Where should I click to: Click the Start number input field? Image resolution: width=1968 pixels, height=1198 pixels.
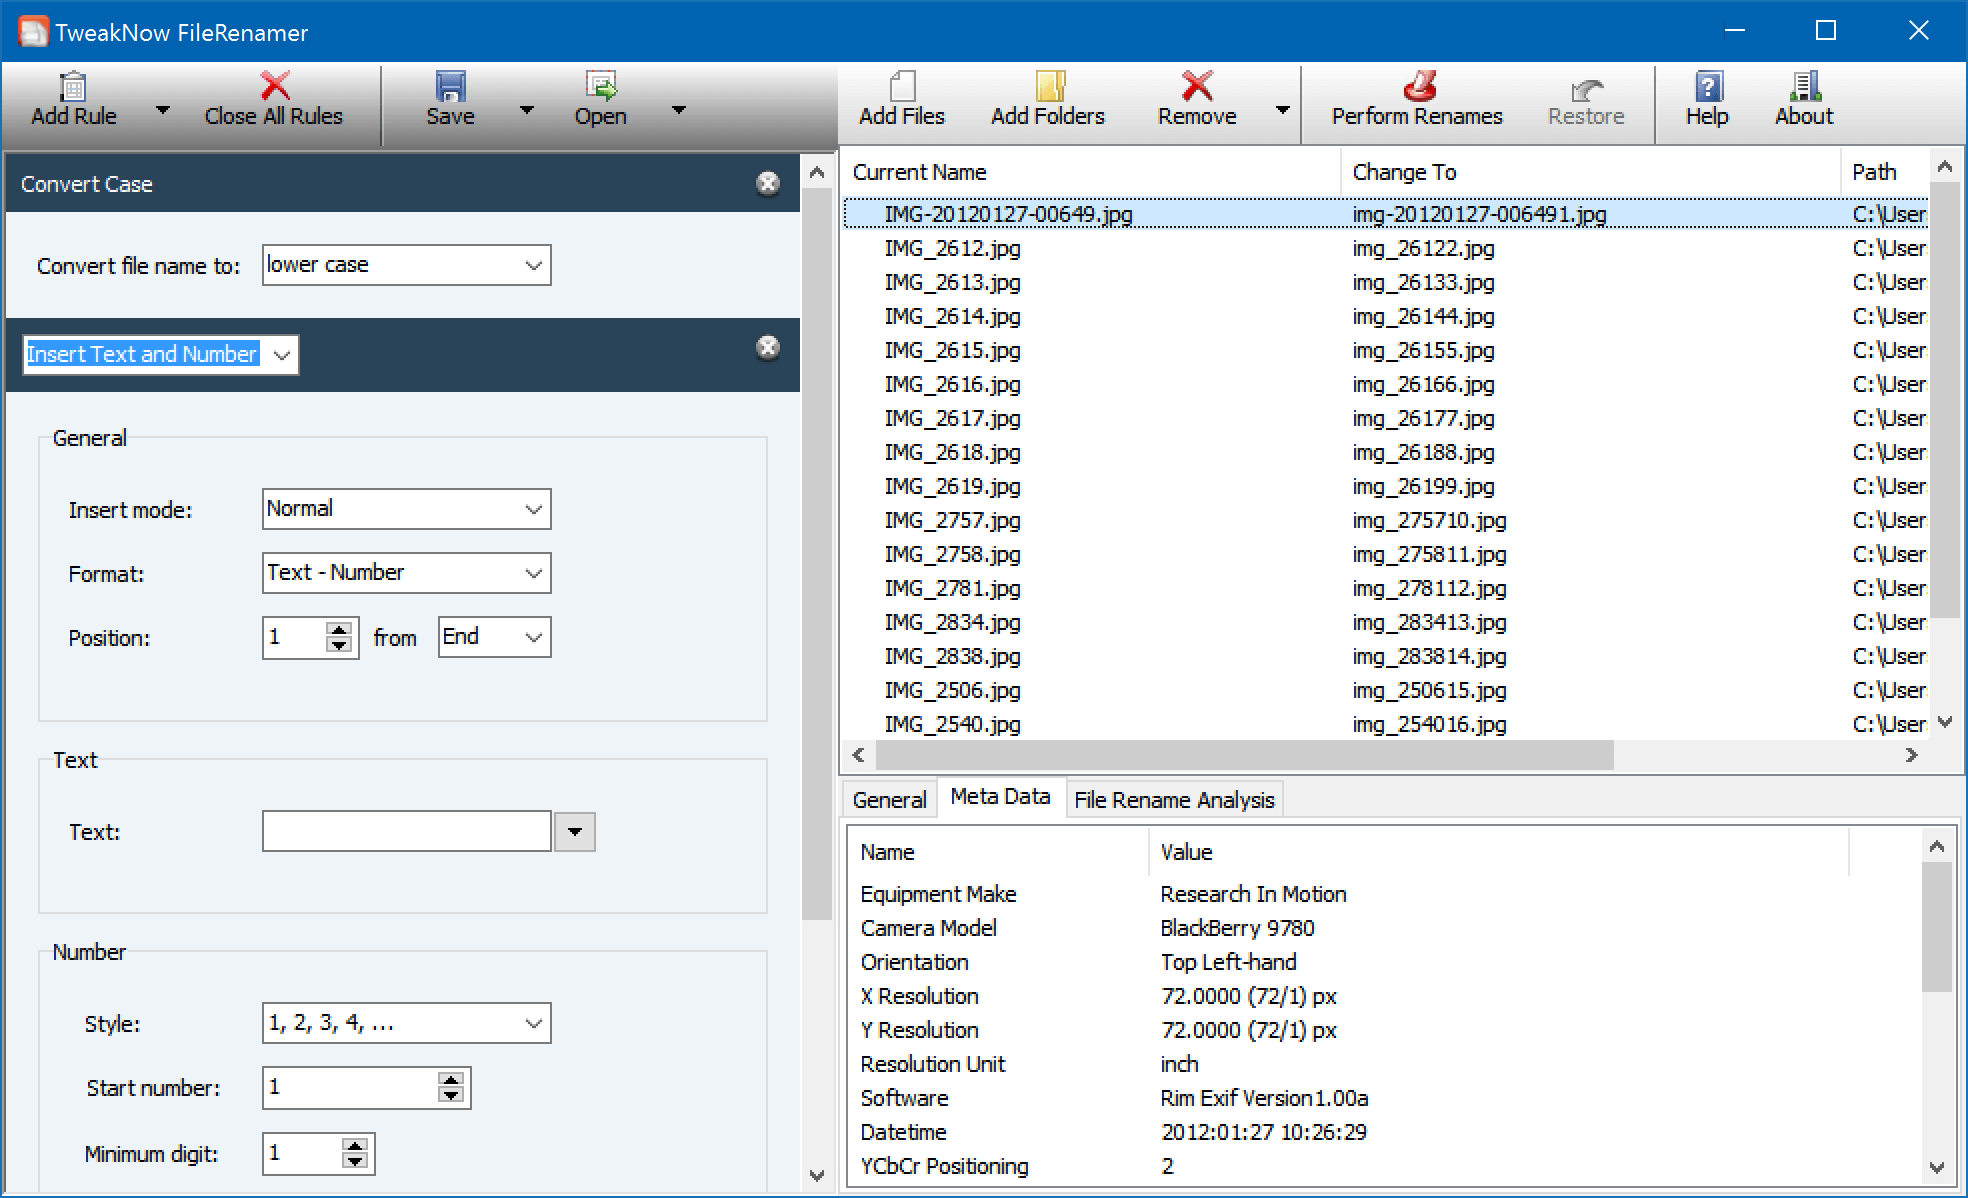click(x=350, y=1088)
